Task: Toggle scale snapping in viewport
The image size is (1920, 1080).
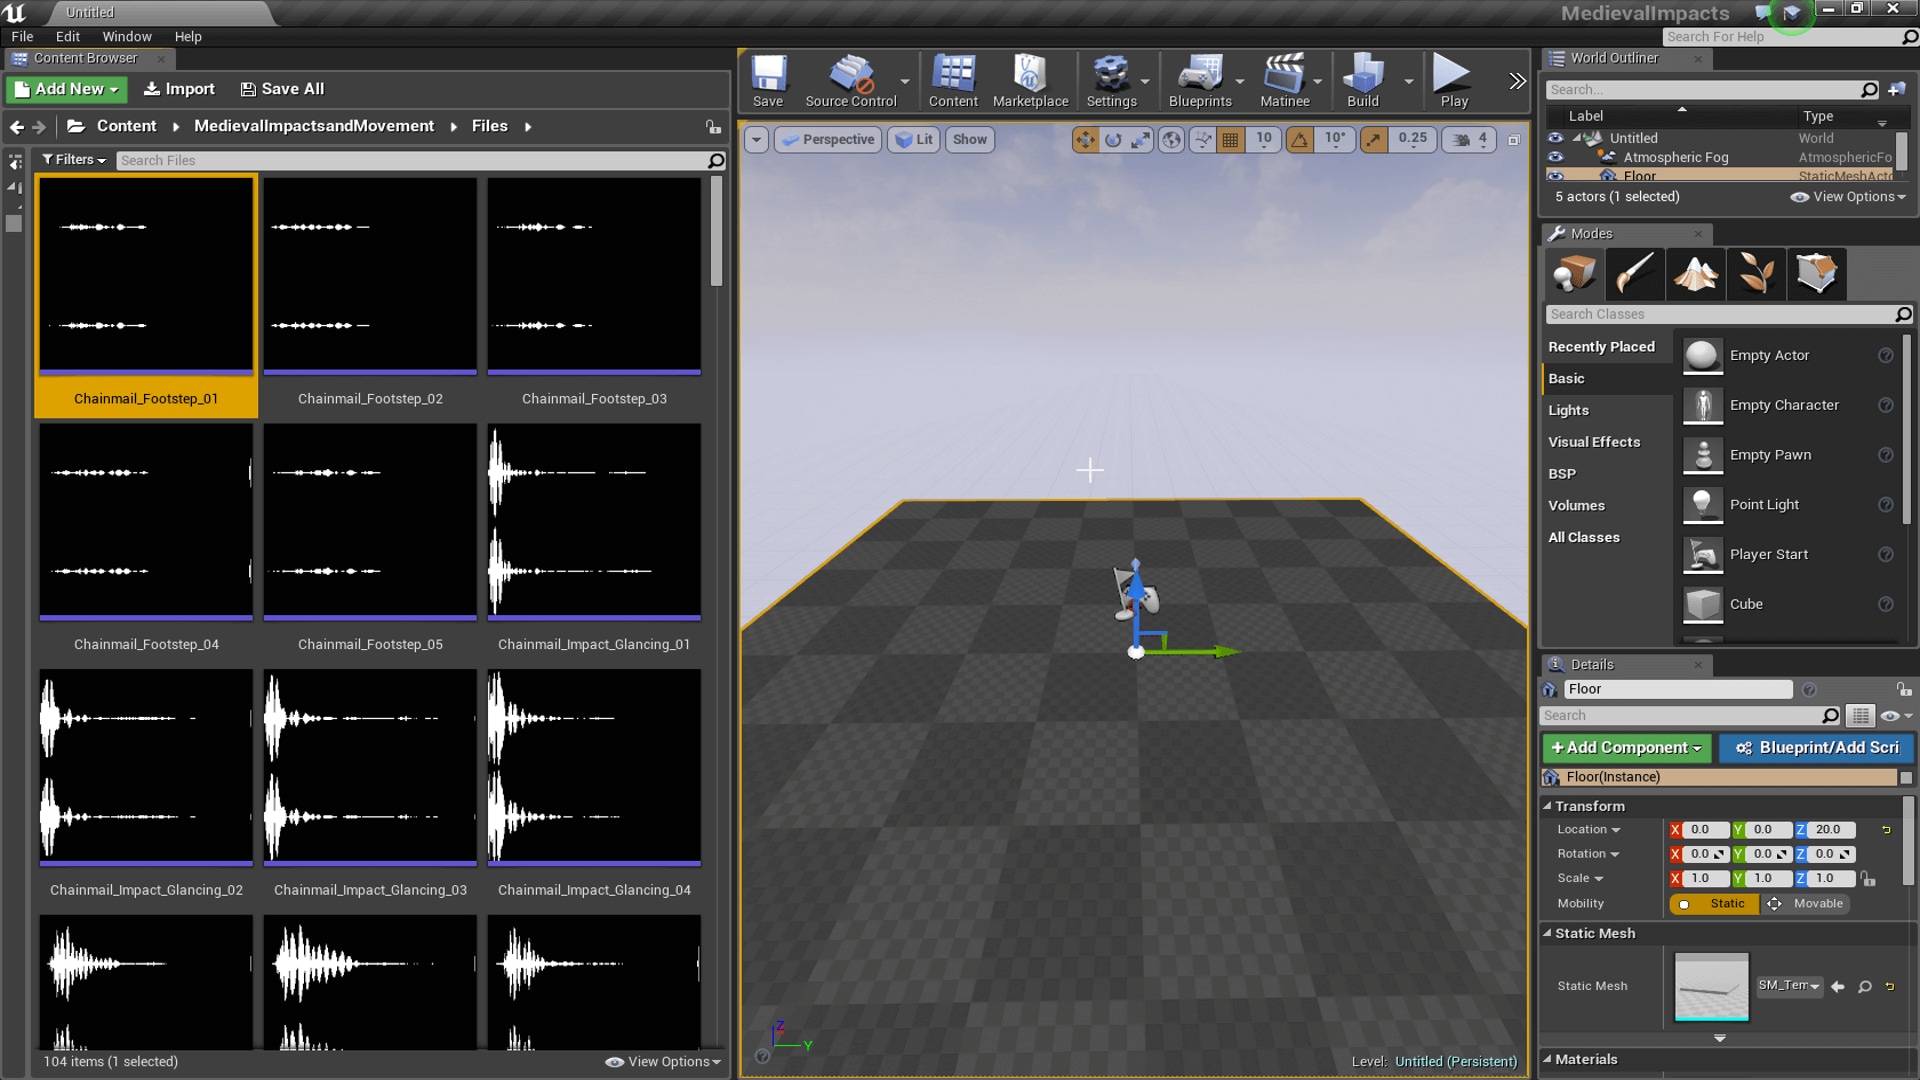Action: tap(1374, 140)
